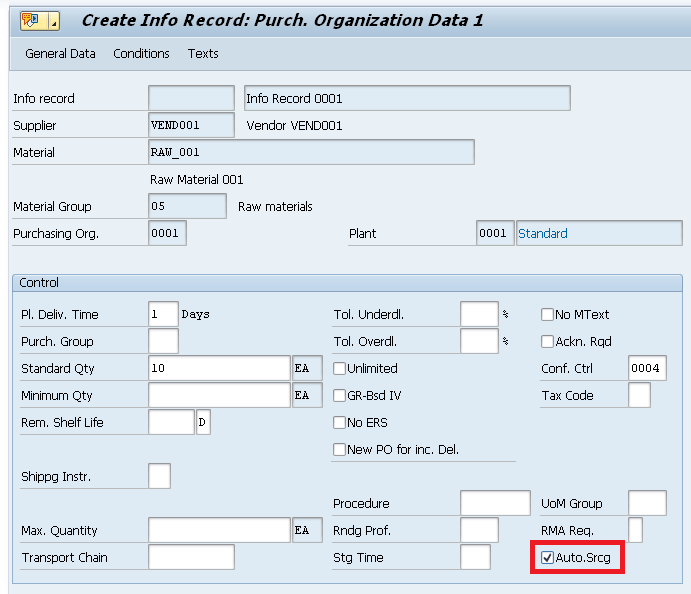This screenshot has width=691, height=594.
Task: Click the Minimum Qty field
Action: (219, 395)
